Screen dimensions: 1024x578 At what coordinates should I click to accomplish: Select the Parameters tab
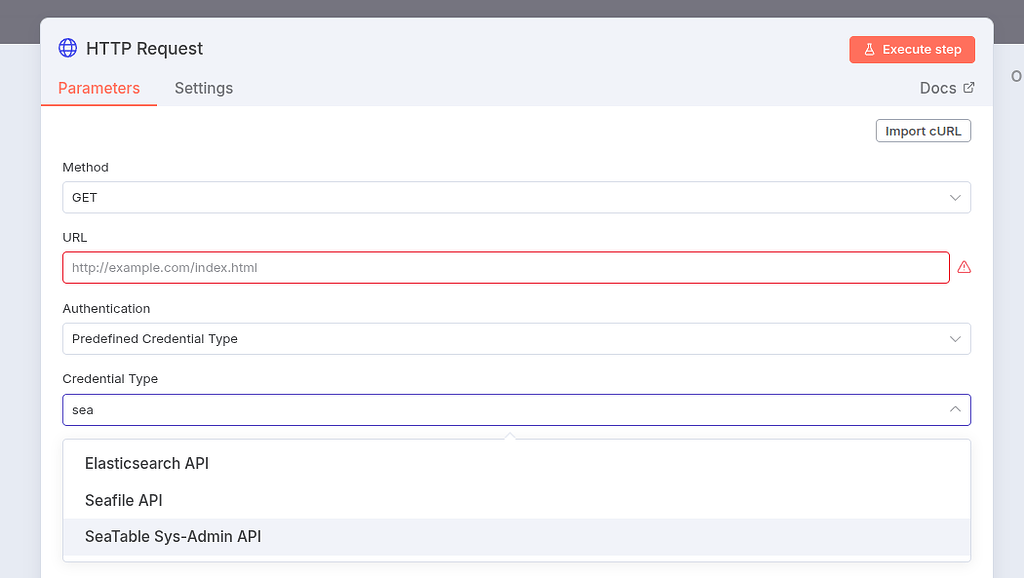tap(99, 88)
